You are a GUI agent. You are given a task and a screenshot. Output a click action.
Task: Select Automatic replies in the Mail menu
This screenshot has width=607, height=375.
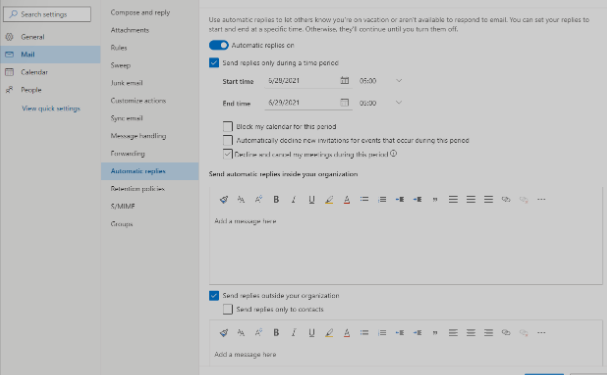pyautogui.click(x=150, y=171)
